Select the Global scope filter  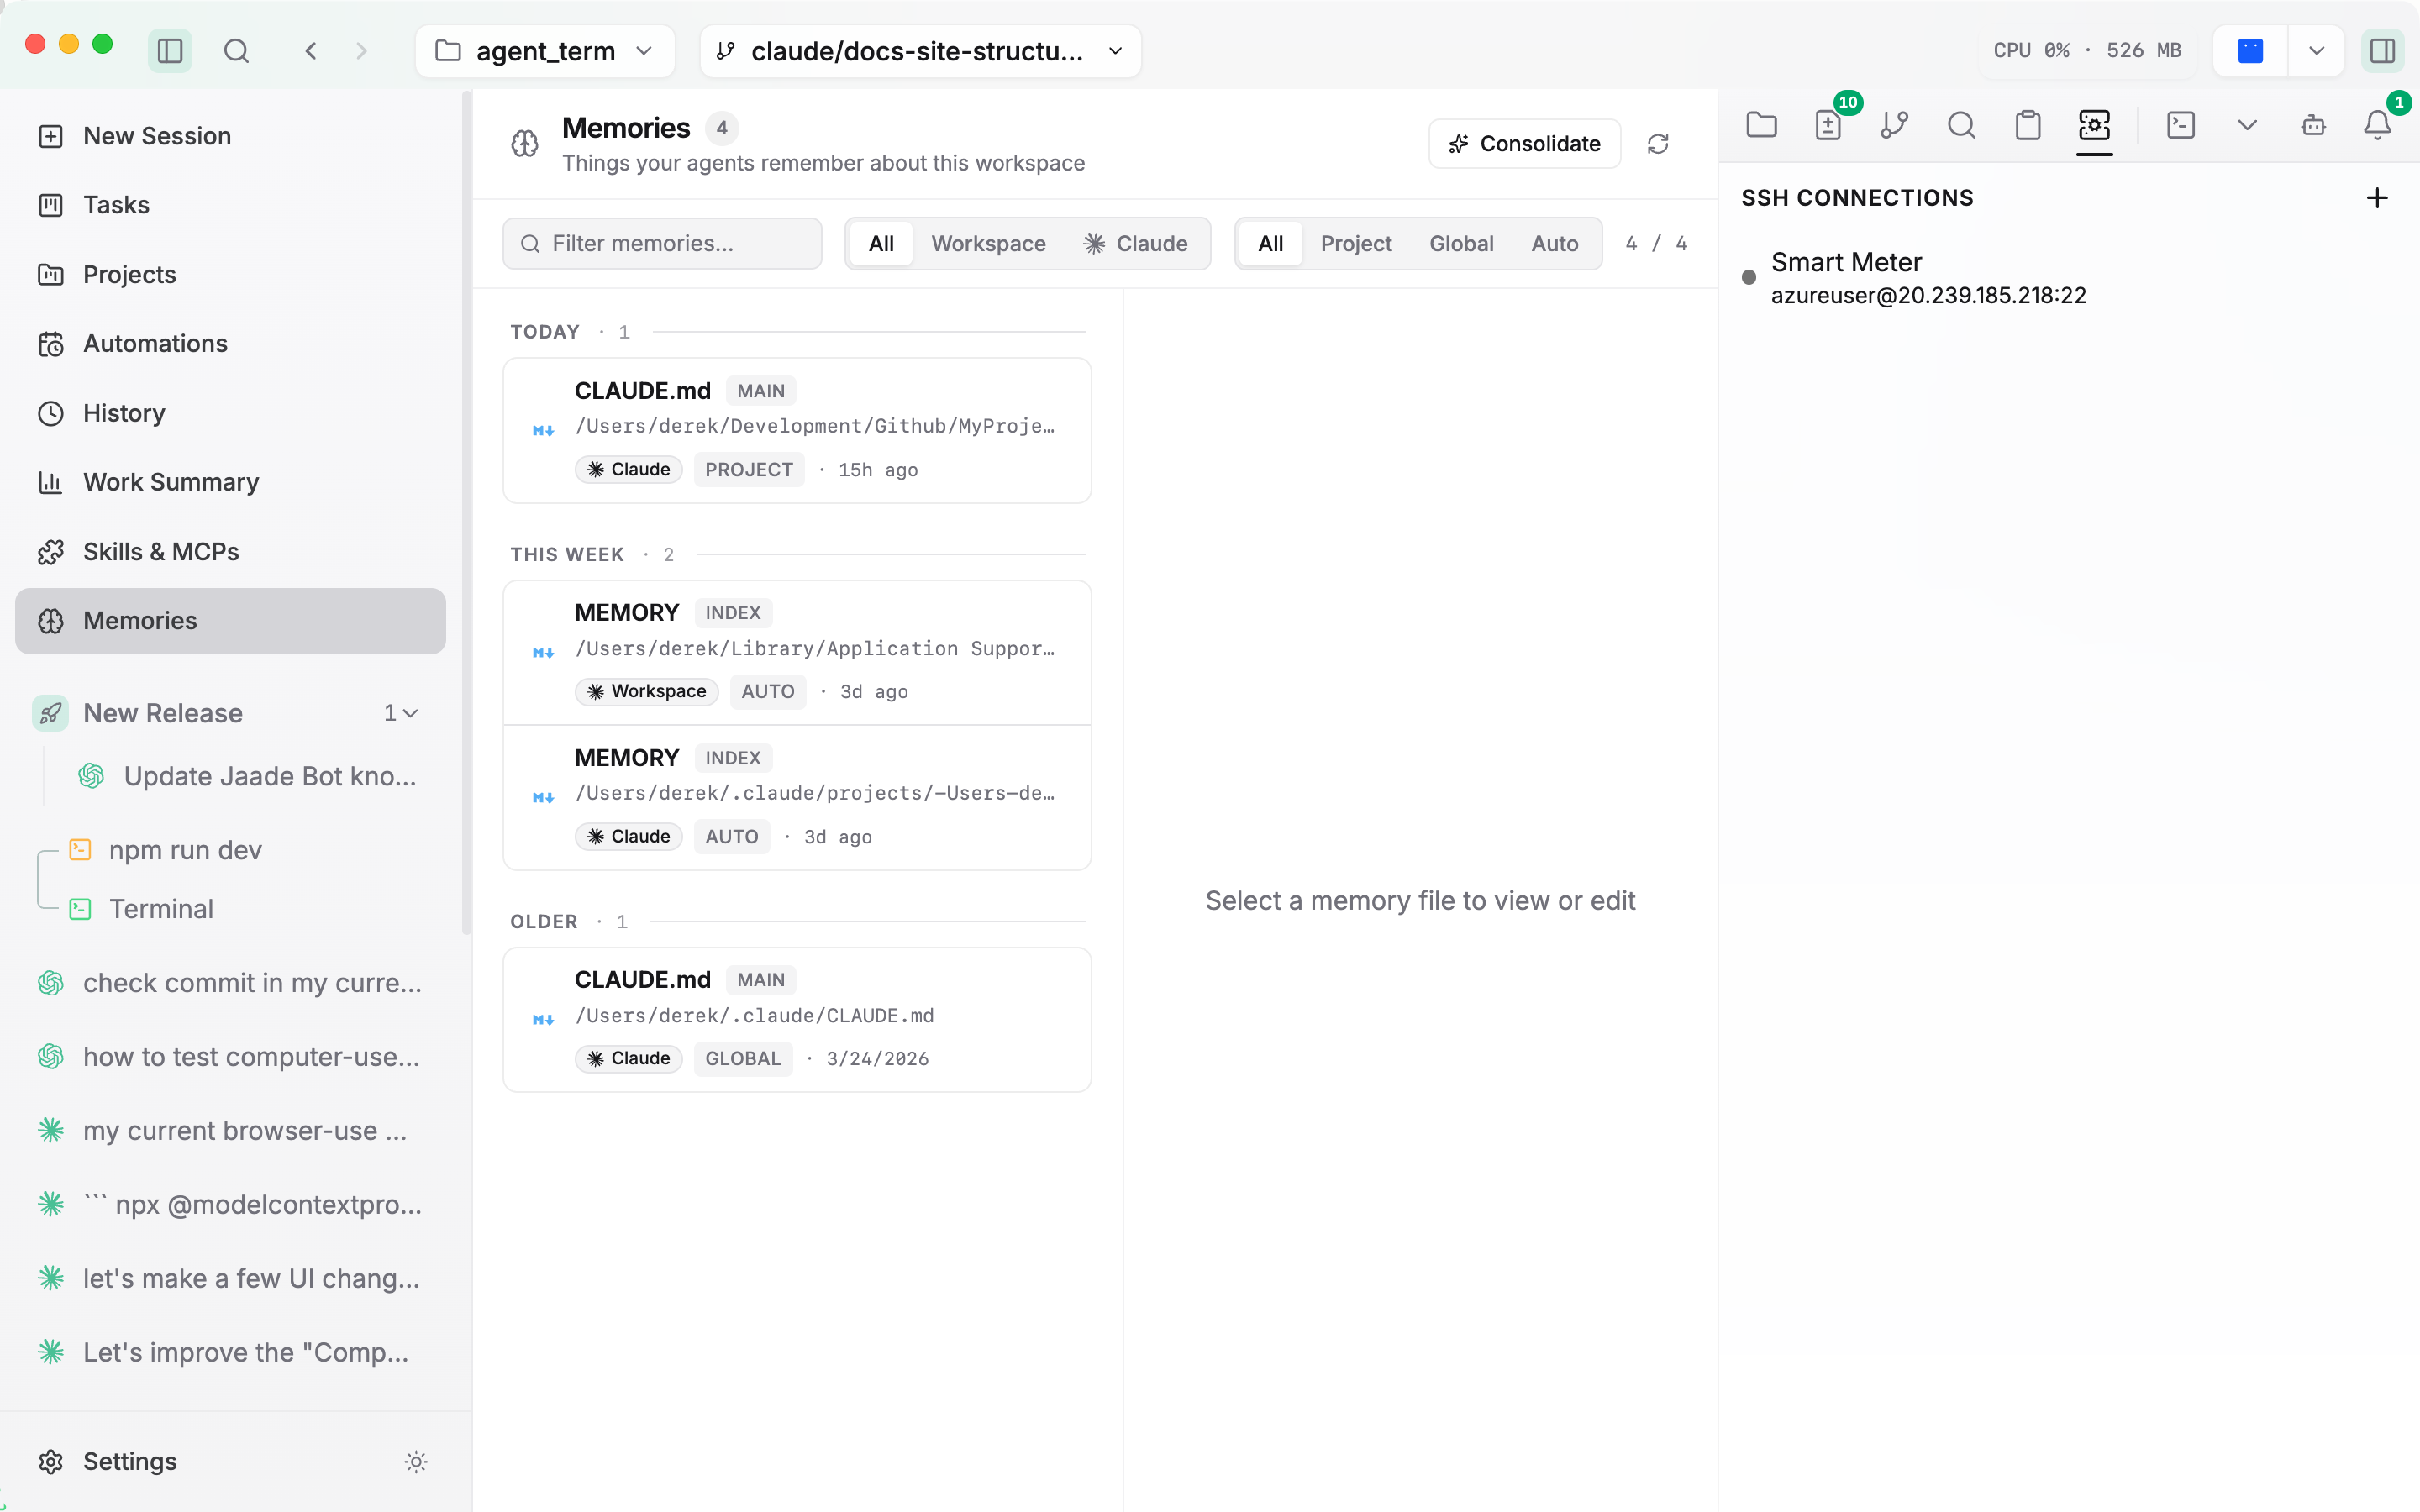coord(1461,244)
